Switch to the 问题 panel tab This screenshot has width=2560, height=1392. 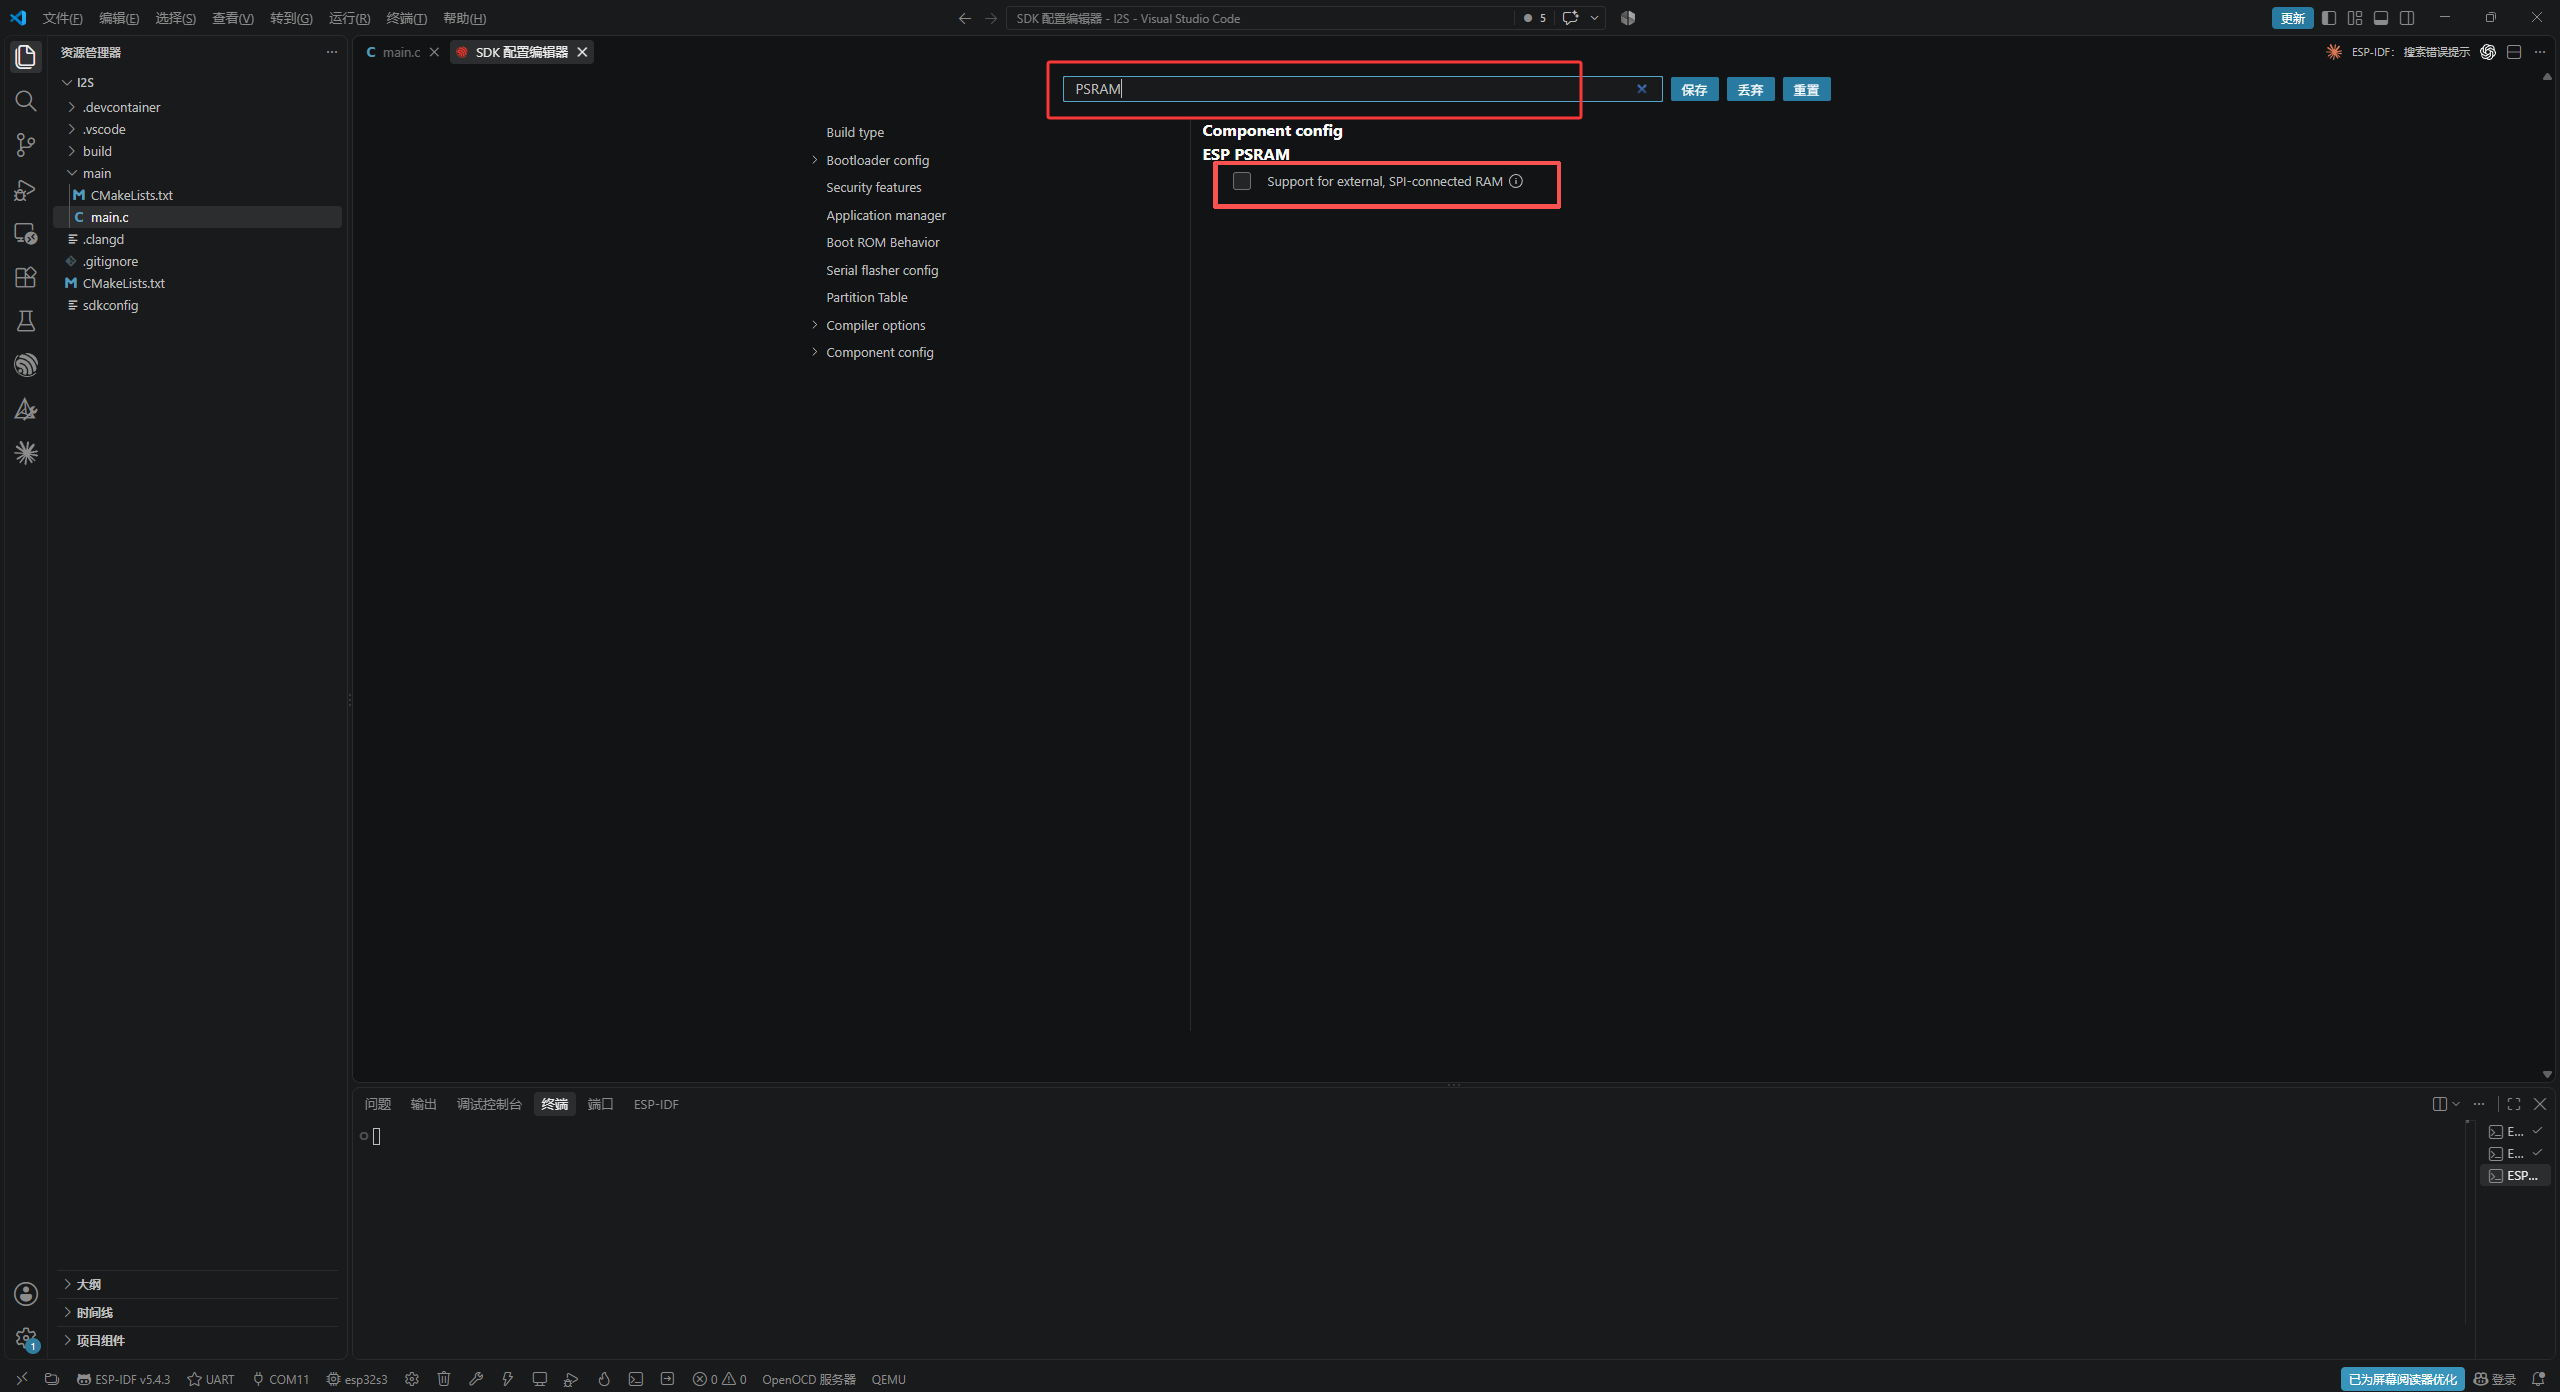pos(377,1104)
